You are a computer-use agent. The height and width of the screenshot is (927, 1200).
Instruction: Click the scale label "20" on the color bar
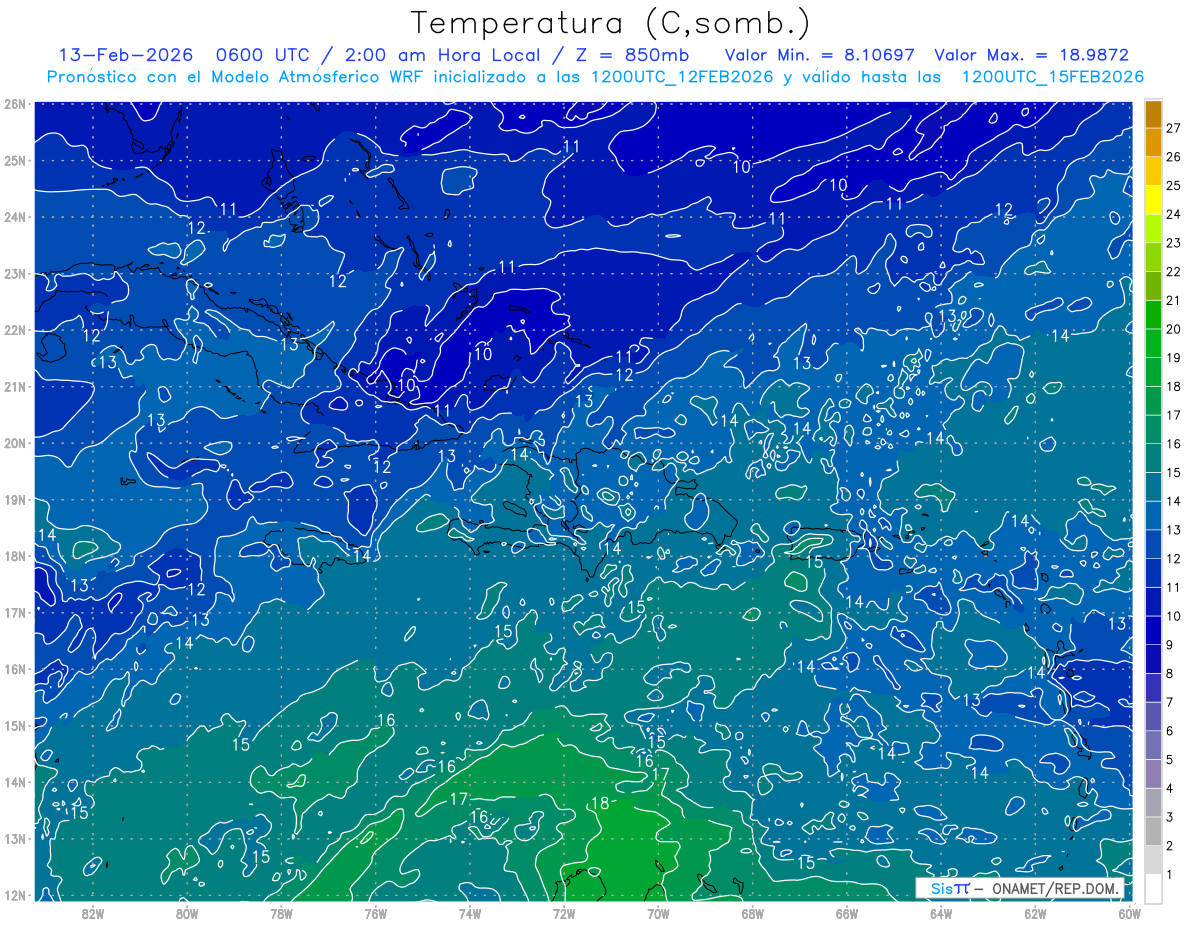point(1173,329)
